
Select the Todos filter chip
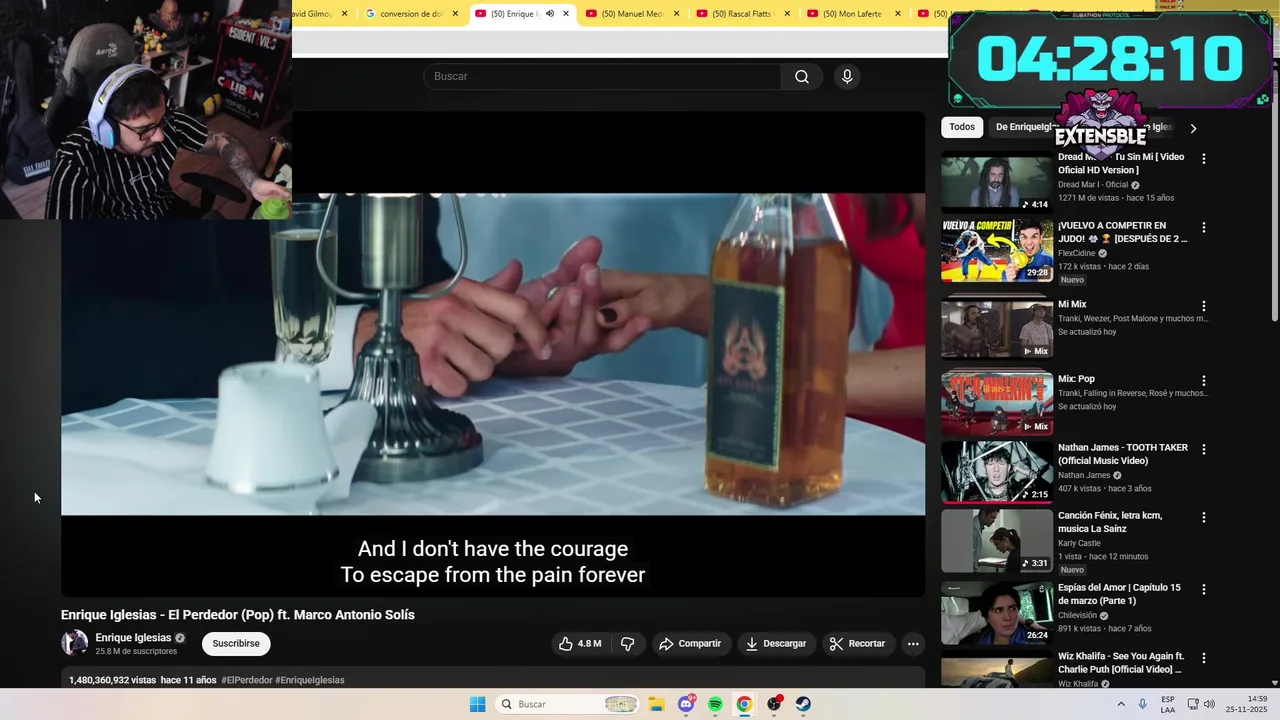coord(962,127)
